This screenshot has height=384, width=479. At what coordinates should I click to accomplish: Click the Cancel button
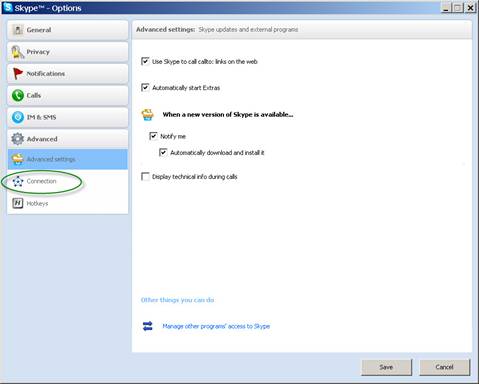coord(445,367)
